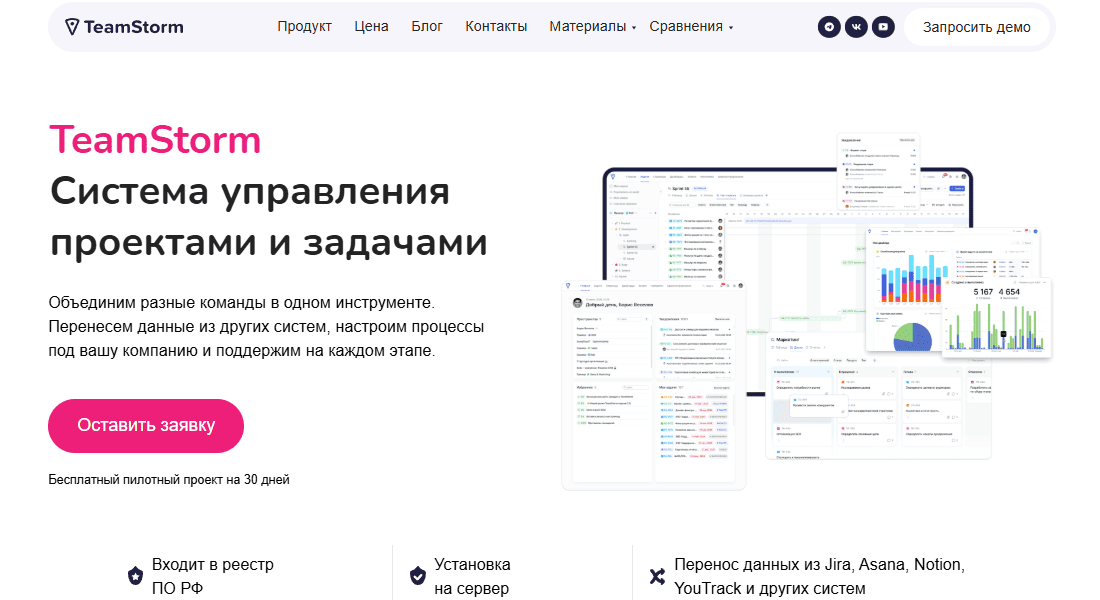This screenshot has height=600, width=1100.
Task: Open the Telegram social icon
Action: pos(829,27)
